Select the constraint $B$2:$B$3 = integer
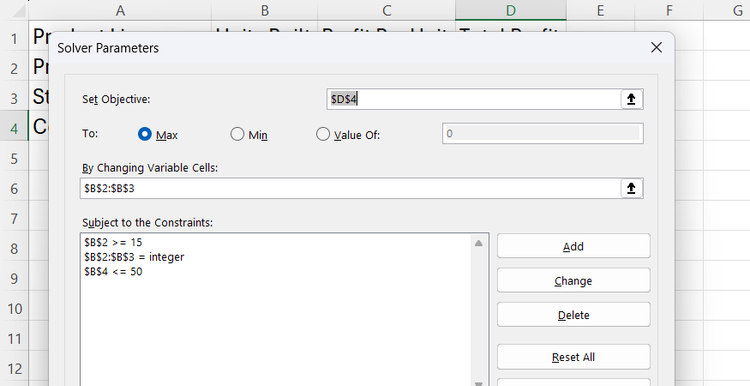 (x=134, y=257)
